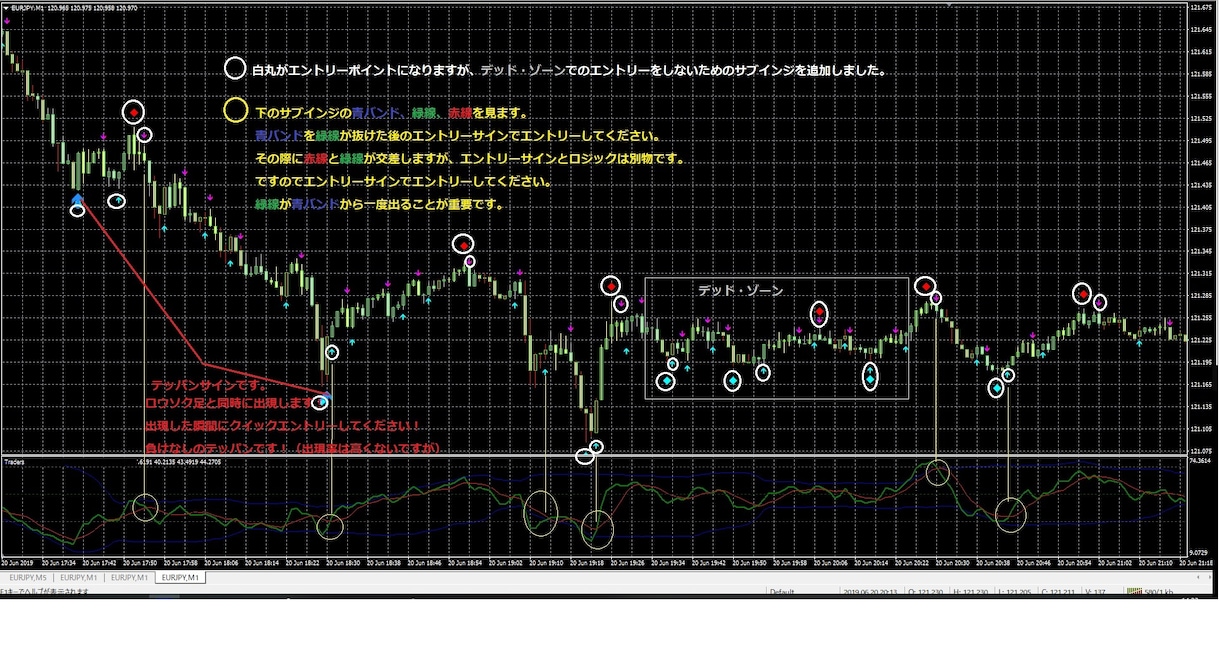Open the connection status bars icon
Image resolution: width=1220 pixels, height=666 pixels.
pyautogui.click(x=1134, y=592)
